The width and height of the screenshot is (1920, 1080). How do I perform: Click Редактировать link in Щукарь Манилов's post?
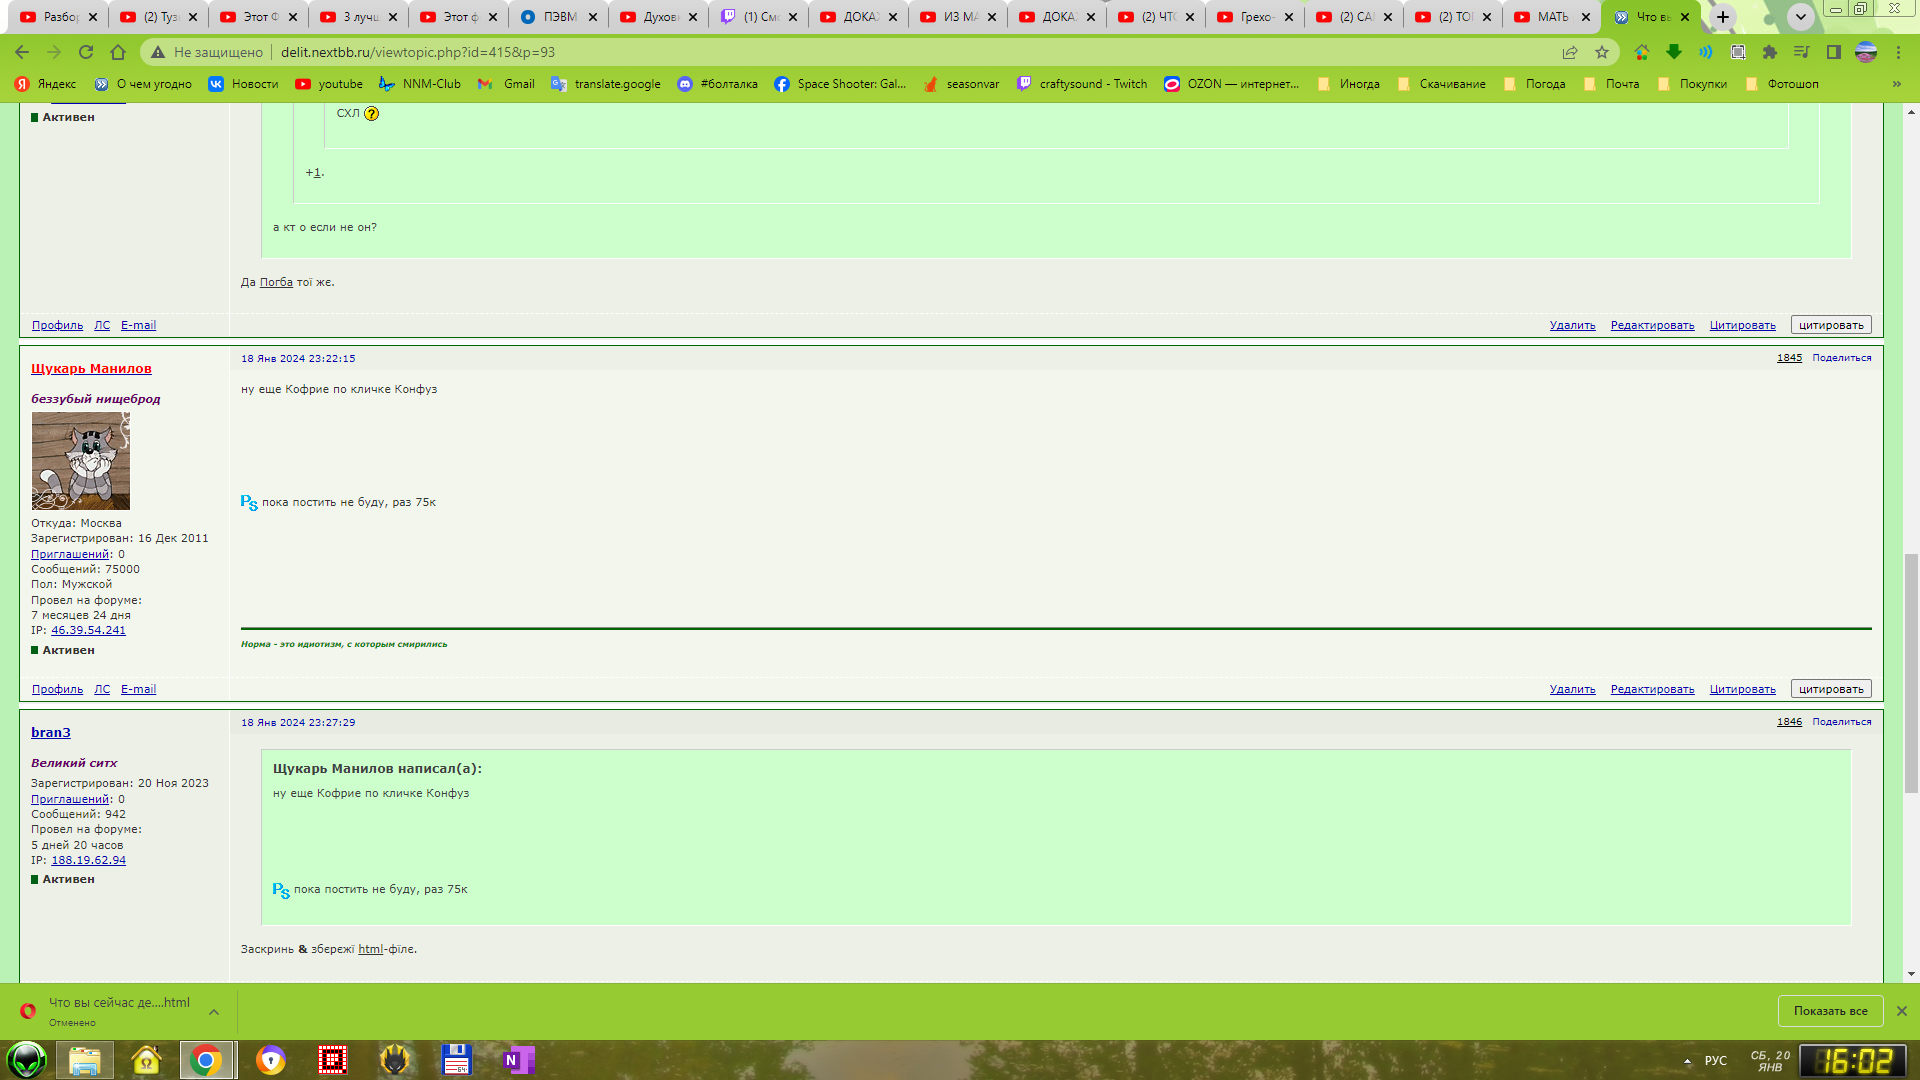(x=1652, y=689)
